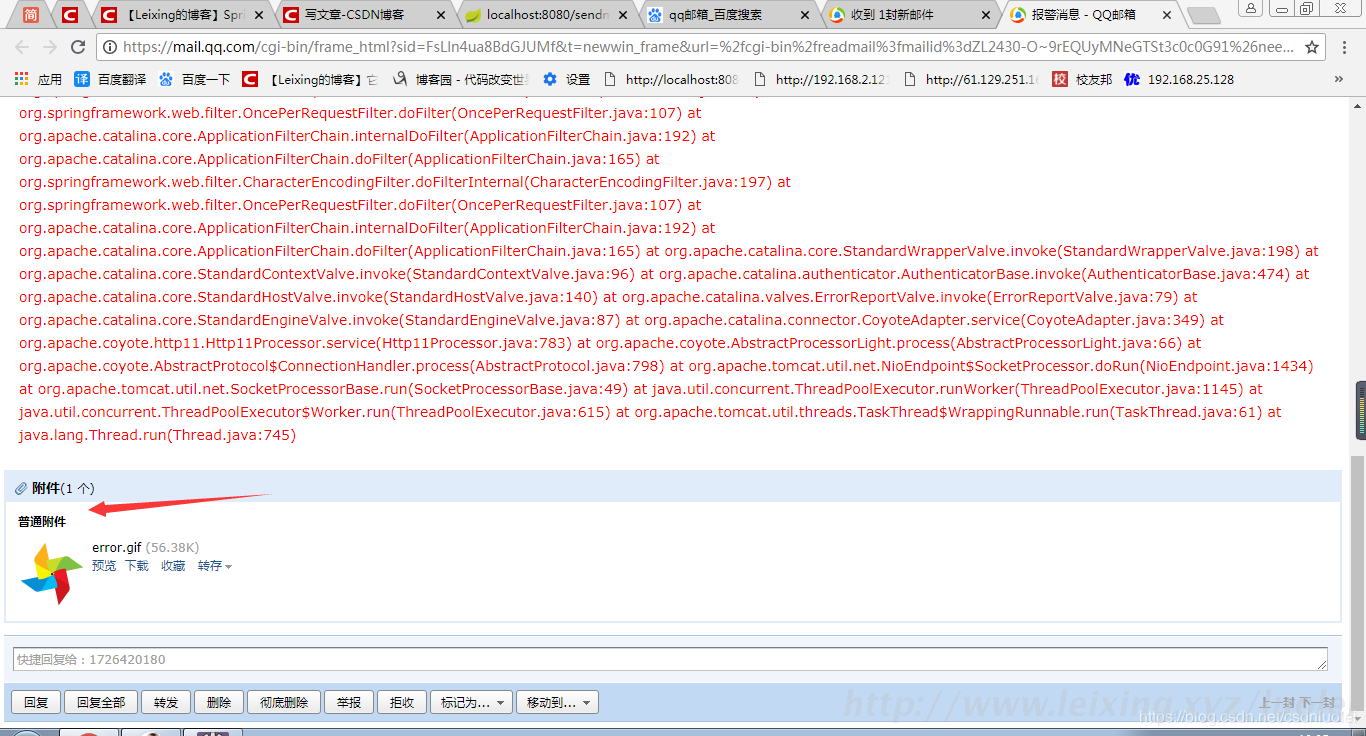1366x736 pixels.
Task: Focus the 快捷回复给 quick reply field
Action: [668, 659]
